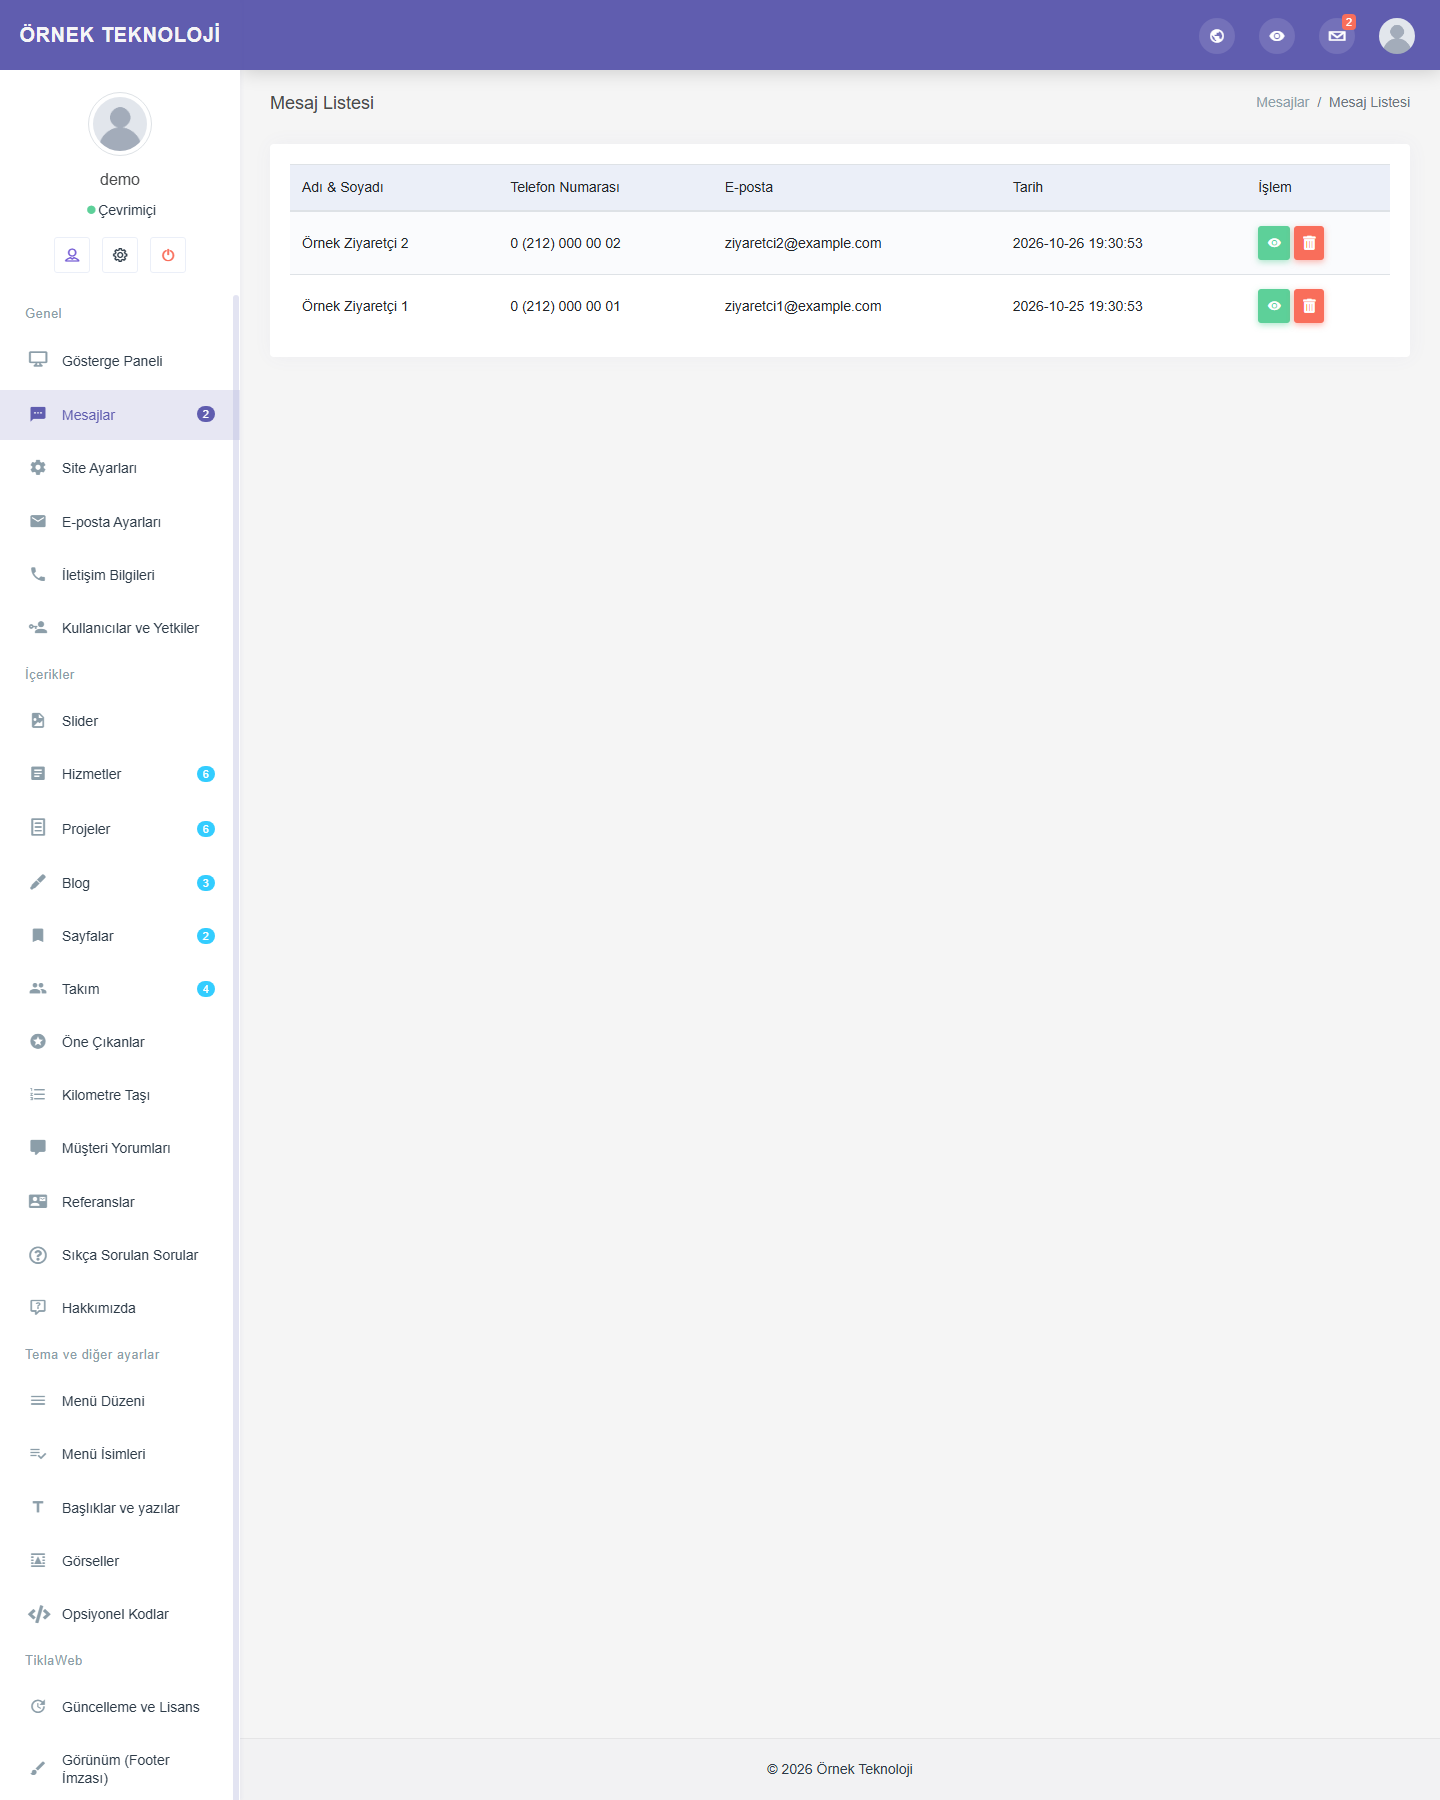Click the globe icon in top bar

coord(1217,36)
